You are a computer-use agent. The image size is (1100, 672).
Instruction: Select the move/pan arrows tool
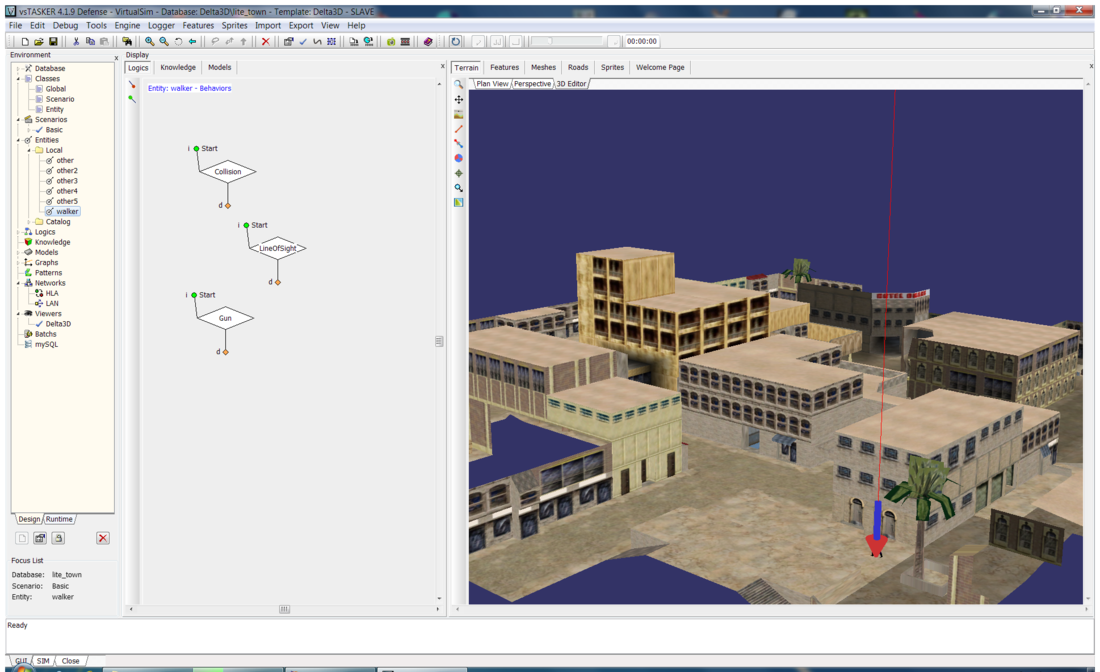click(x=459, y=100)
